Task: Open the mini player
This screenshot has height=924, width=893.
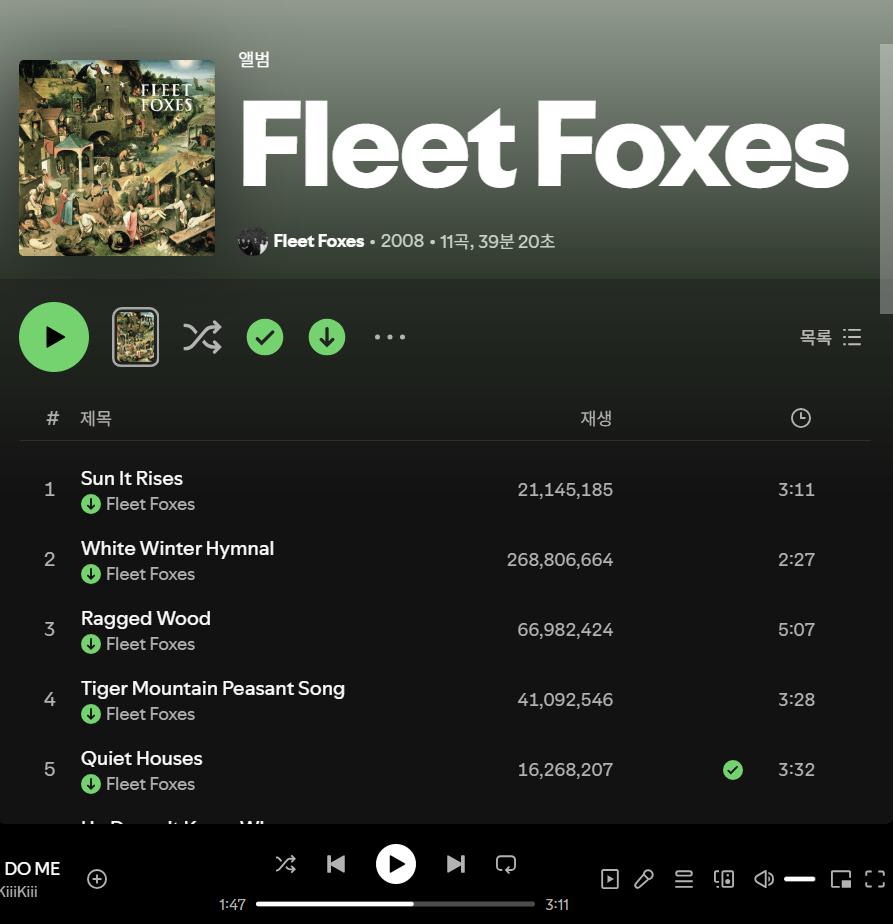Action: tap(841, 879)
